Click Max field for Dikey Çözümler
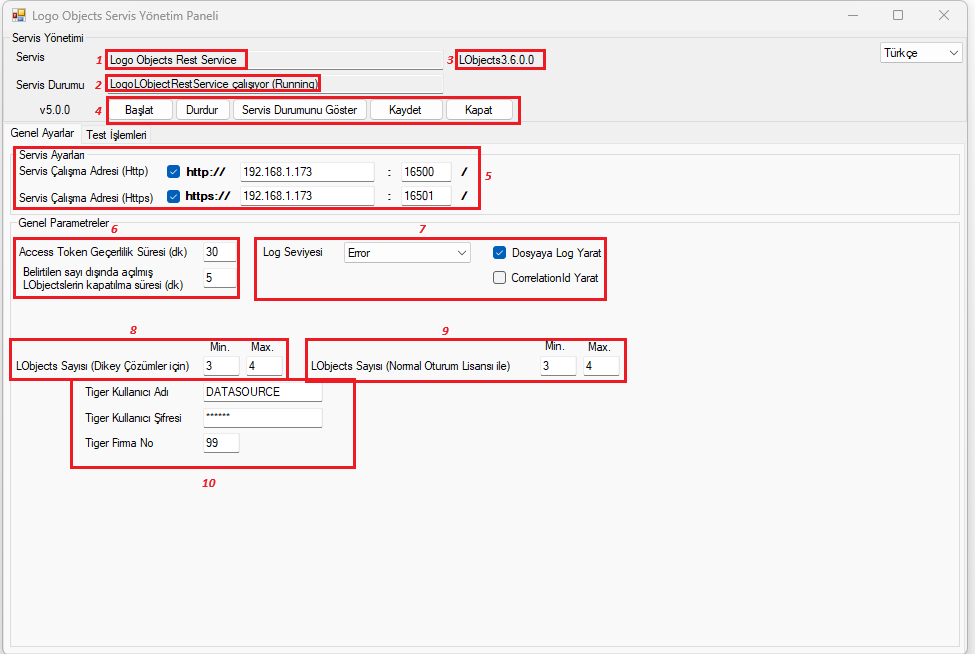975x654 pixels. pos(264,366)
